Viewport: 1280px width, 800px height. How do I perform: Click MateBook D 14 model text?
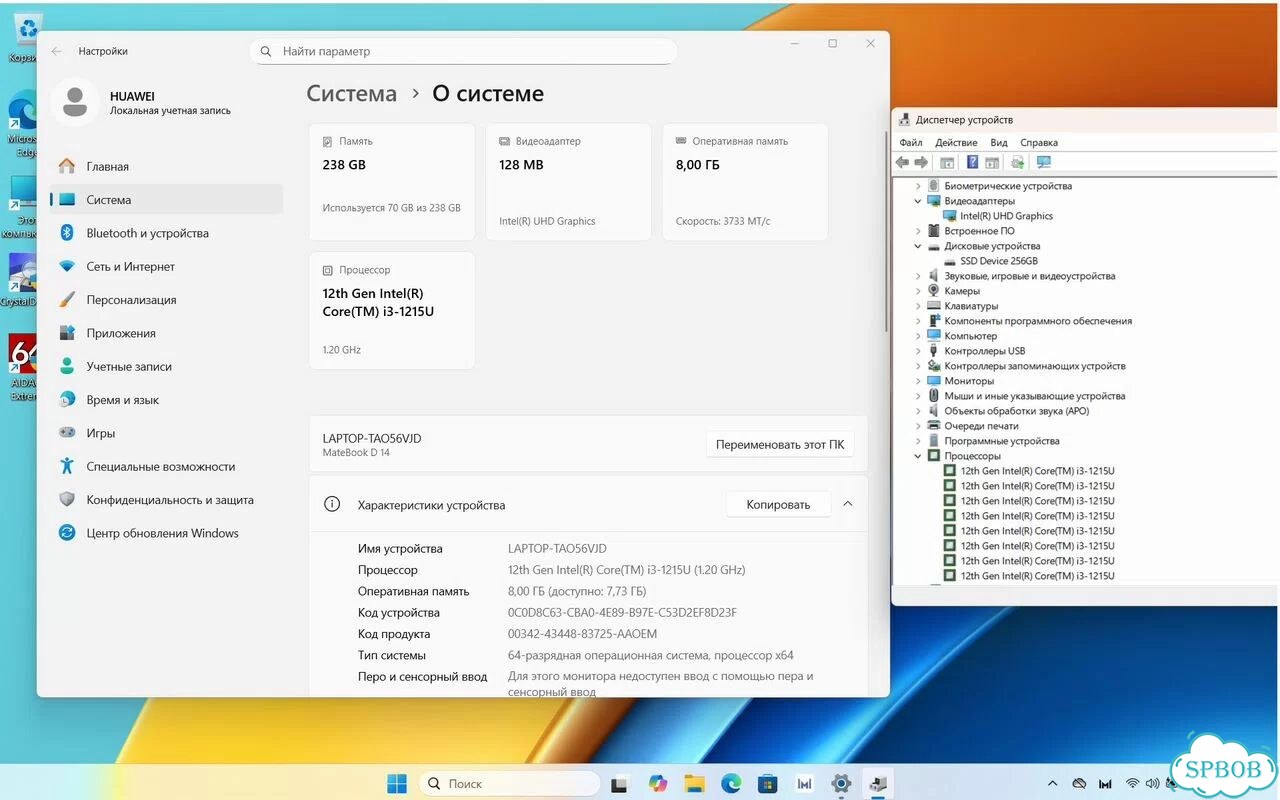tap(356, 453)
